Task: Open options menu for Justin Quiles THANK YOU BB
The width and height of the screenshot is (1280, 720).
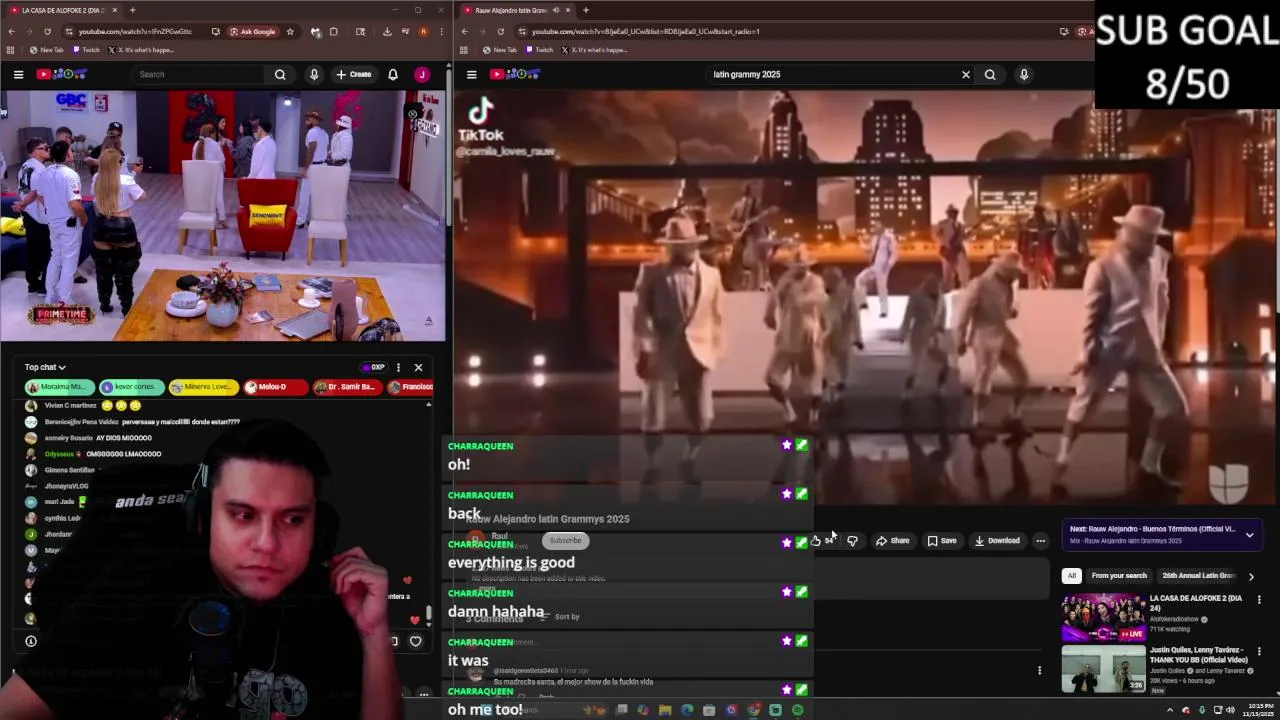Action: tap(1259, 652)
